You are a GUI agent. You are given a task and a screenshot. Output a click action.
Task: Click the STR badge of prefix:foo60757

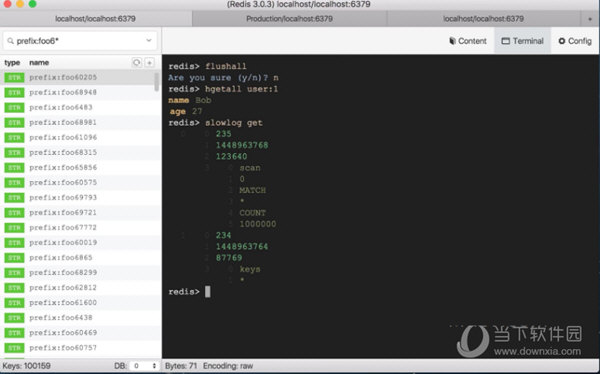tap(14, 348)
